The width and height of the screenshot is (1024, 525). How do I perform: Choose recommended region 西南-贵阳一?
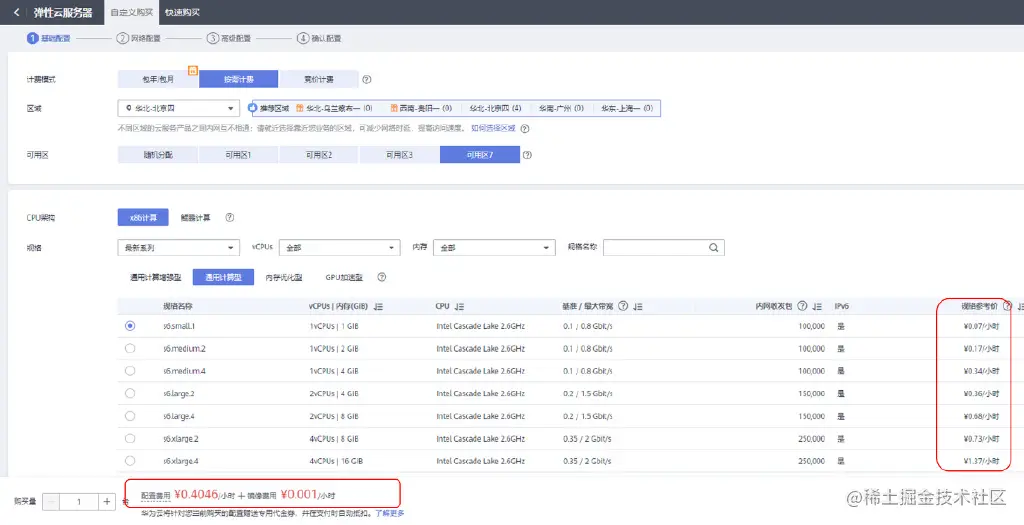coord(421,108)
